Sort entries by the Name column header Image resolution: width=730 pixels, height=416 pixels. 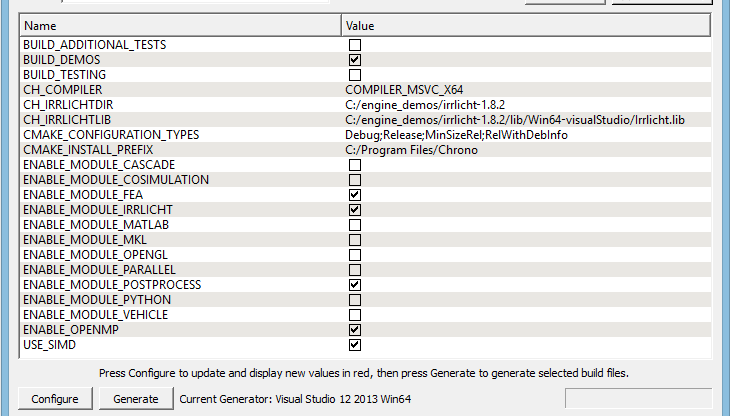180,24
